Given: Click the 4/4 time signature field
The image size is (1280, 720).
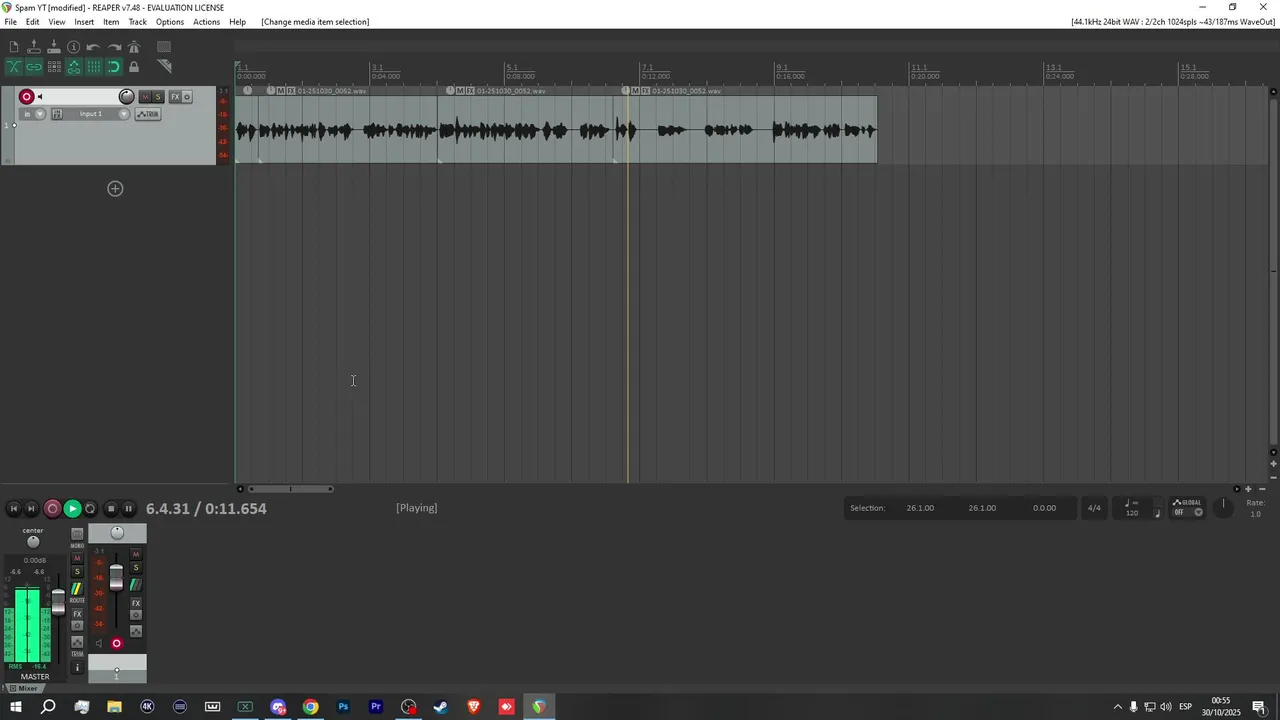Looking at the screenshot, I should click(x=1094, y=508).
